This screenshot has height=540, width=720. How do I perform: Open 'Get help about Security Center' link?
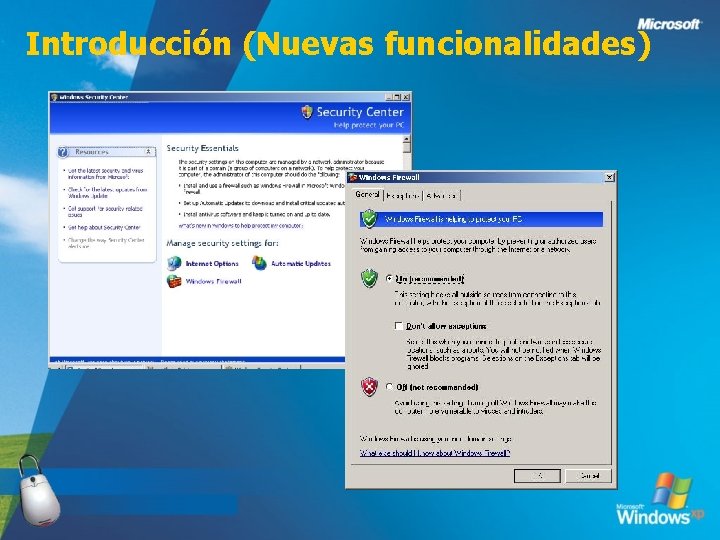[x=104, y=227]
